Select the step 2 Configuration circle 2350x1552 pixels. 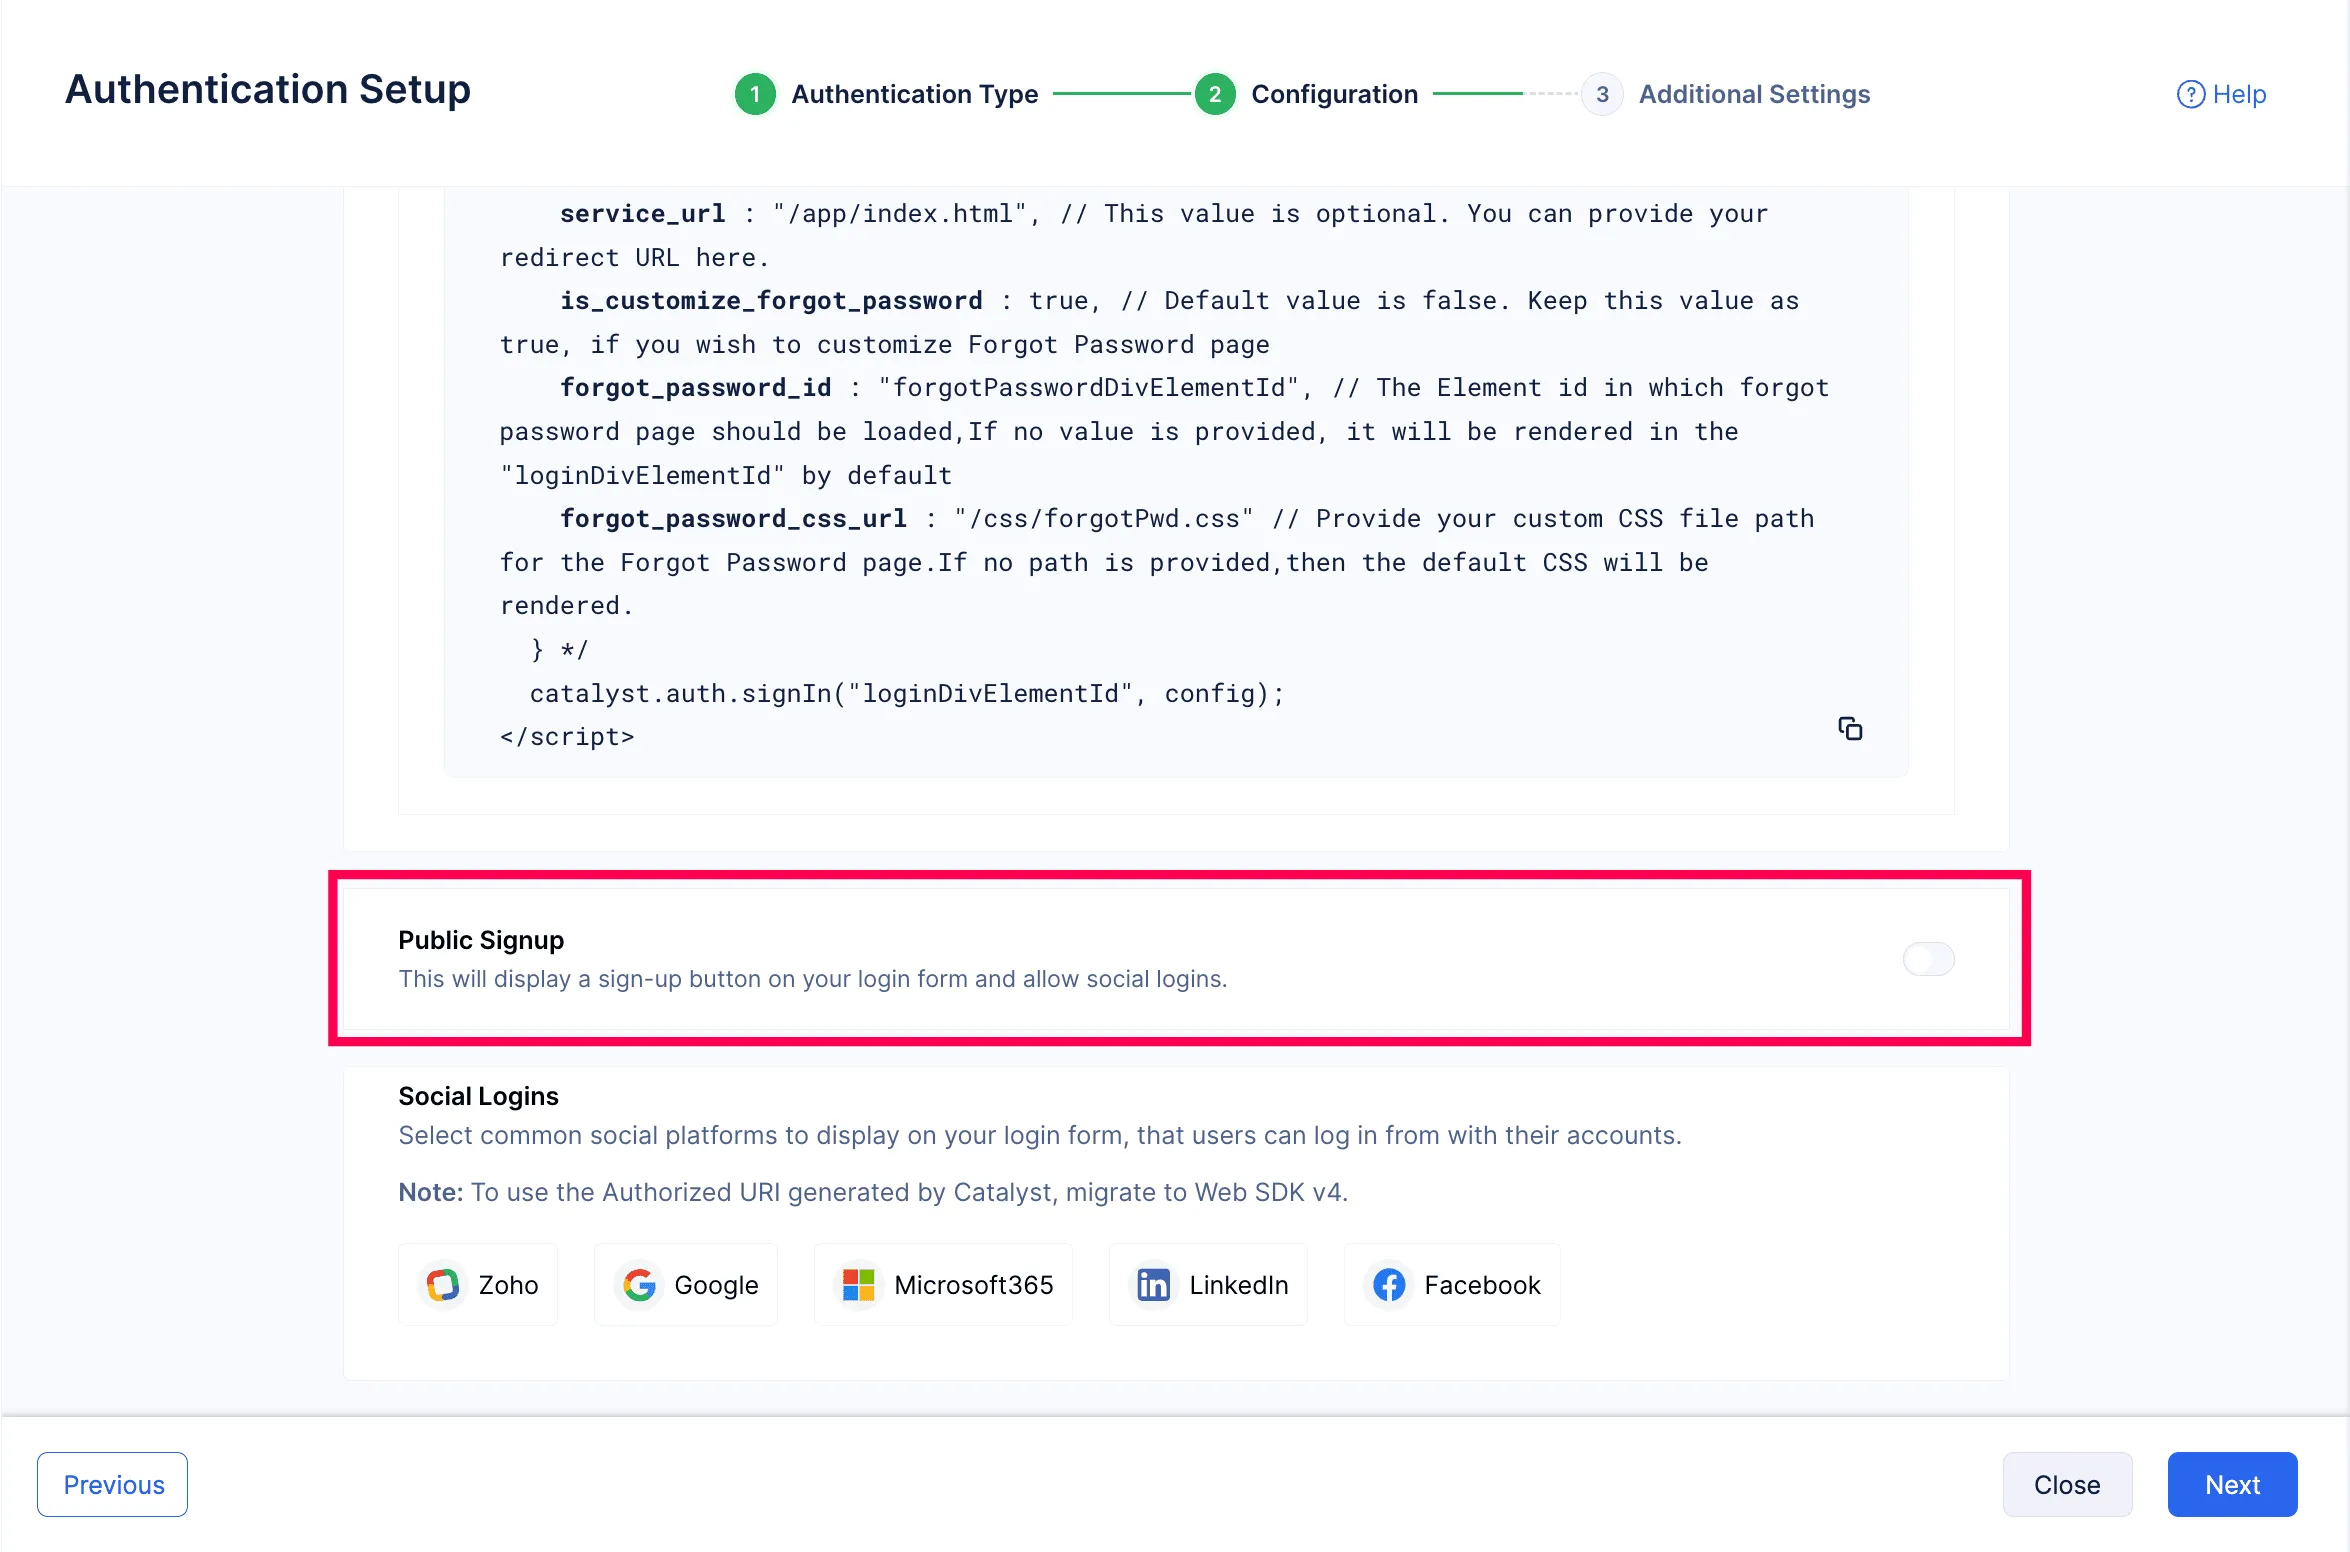[1214, 94]
